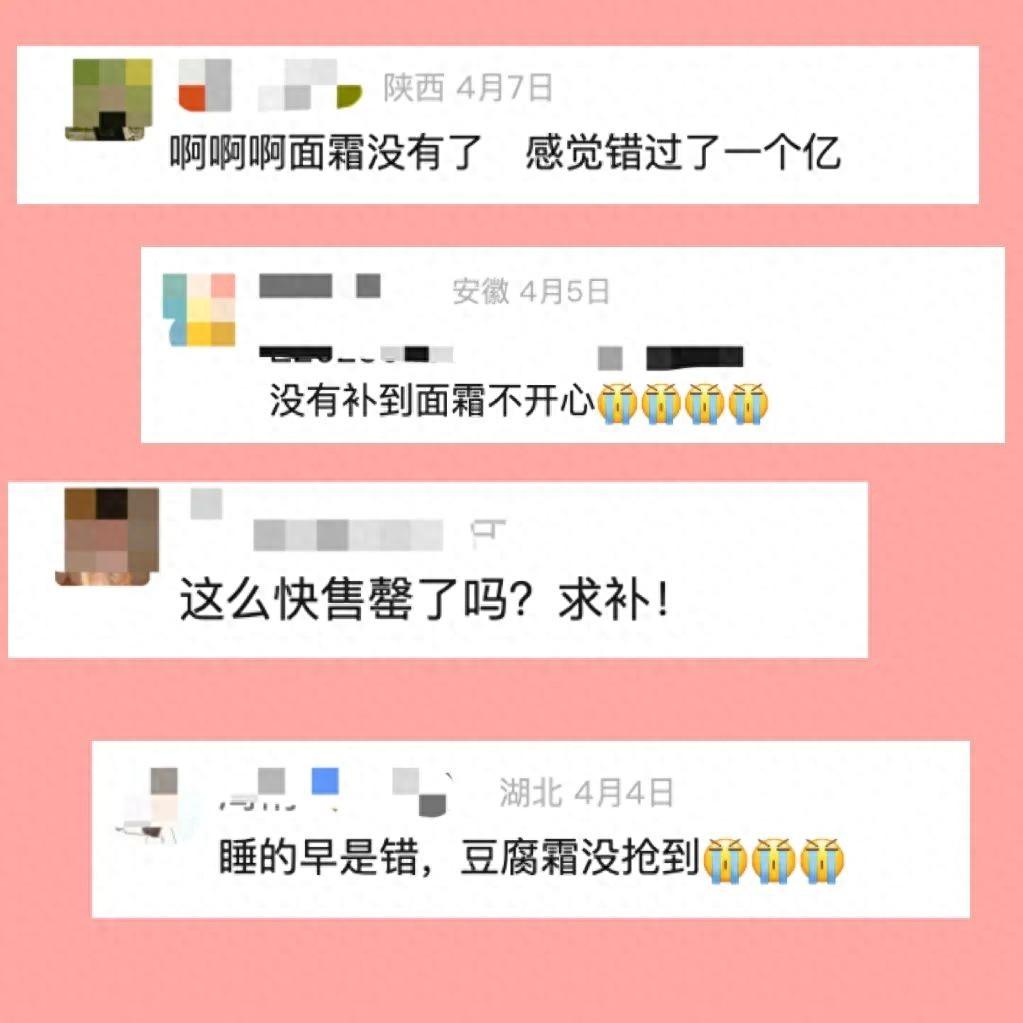Select the 安徽 4月5日 timestamp
Image resolution: width=1023 pixels, height=1023 pixels.
[x=531, y=291]
